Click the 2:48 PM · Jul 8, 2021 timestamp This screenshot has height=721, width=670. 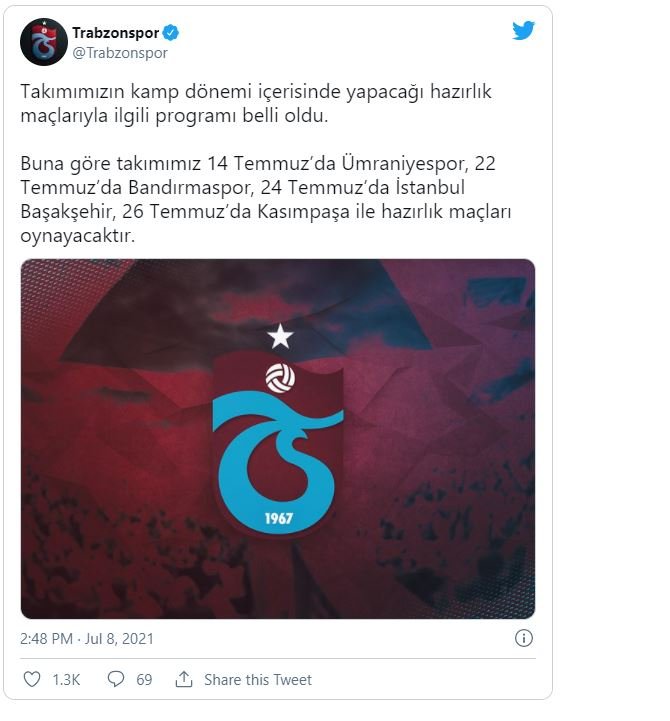[86, 639]
